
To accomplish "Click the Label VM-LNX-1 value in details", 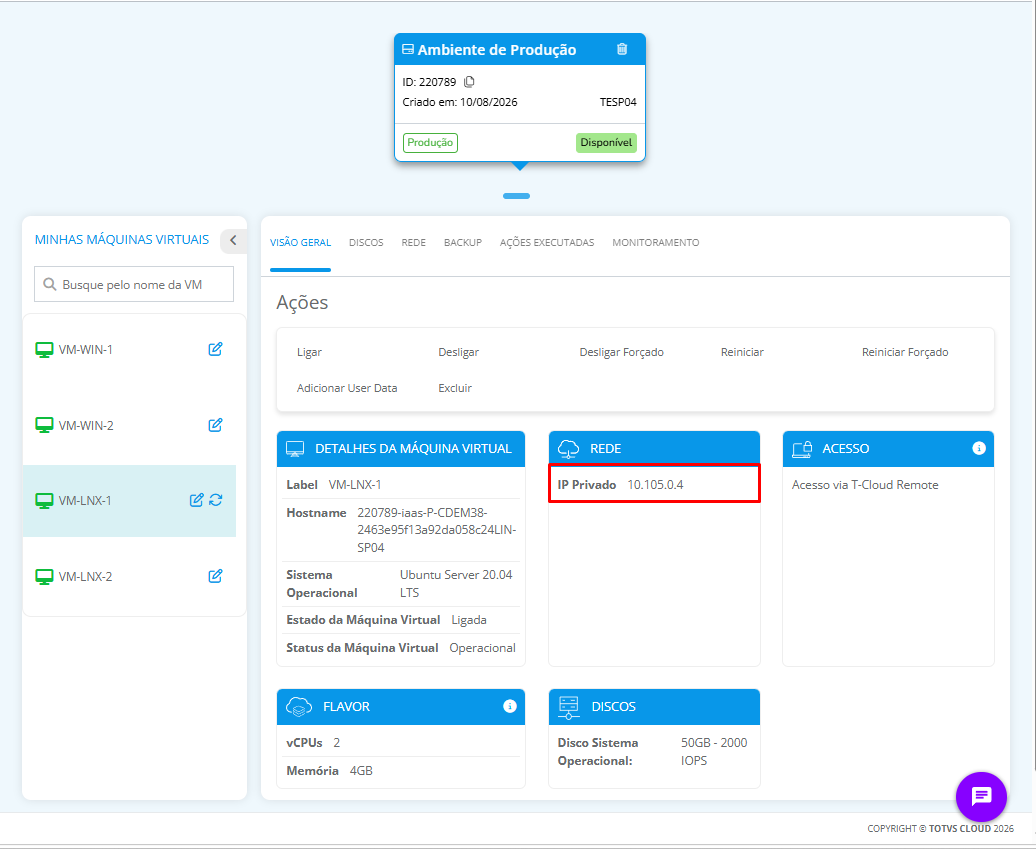I will (355, 484).
